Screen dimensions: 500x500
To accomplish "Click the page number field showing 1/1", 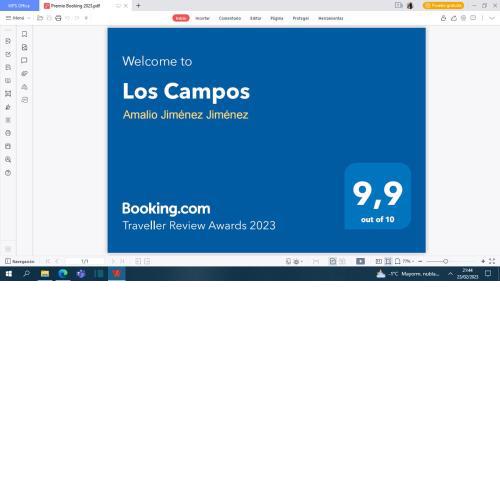I will (85, 261).
